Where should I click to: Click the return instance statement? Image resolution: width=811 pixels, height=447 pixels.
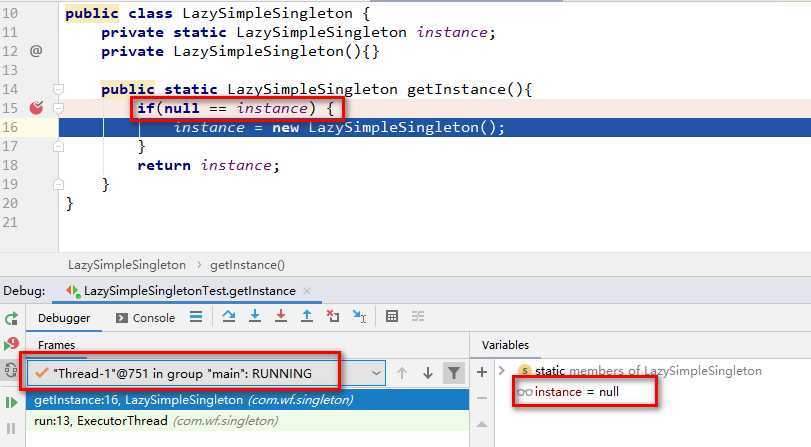pos(208,166)
